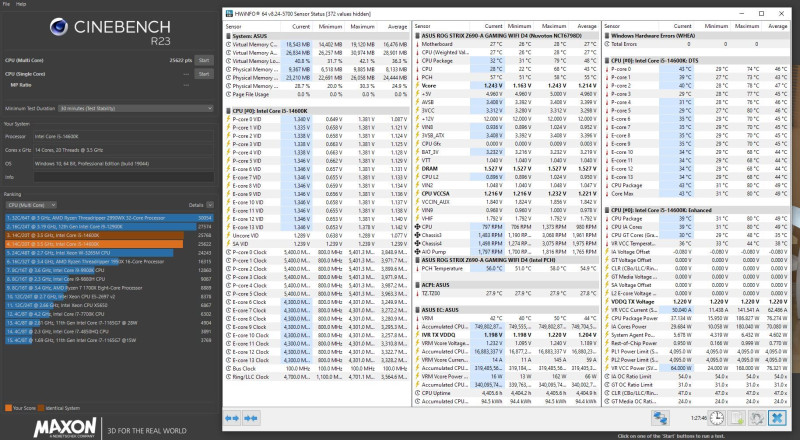Click the 'CPU [#0]: Intel Core i5-14600K: DTS' group header

click(696, 60)
